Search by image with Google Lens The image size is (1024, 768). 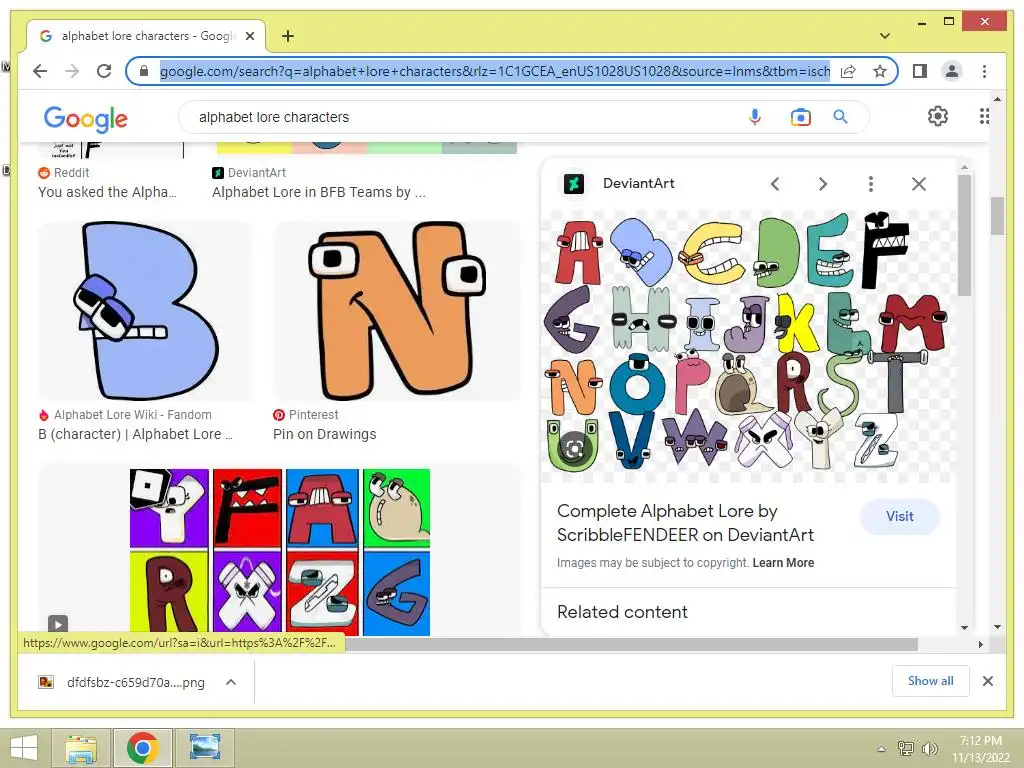tap(801, 117)
